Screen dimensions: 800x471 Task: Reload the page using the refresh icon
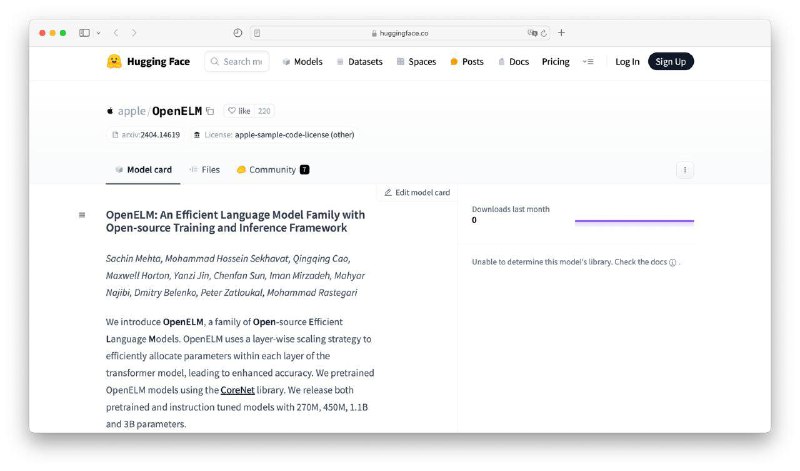(544, 33)
